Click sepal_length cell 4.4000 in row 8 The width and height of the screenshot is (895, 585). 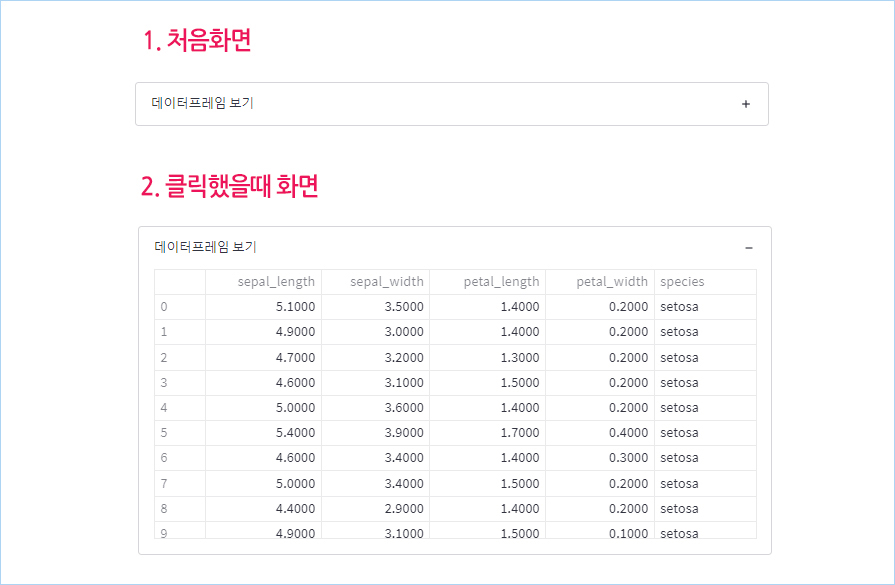point(264,509)
